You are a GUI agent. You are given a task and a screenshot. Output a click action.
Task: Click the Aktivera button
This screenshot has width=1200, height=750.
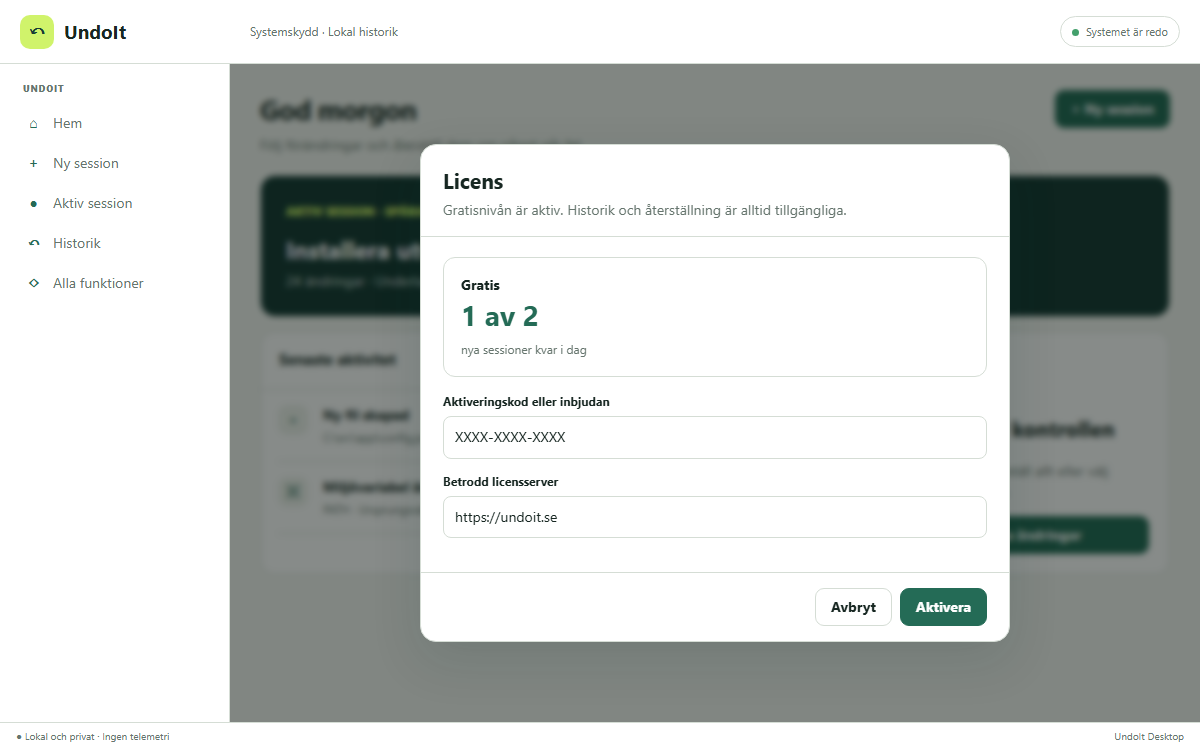(x=943, y=607)
